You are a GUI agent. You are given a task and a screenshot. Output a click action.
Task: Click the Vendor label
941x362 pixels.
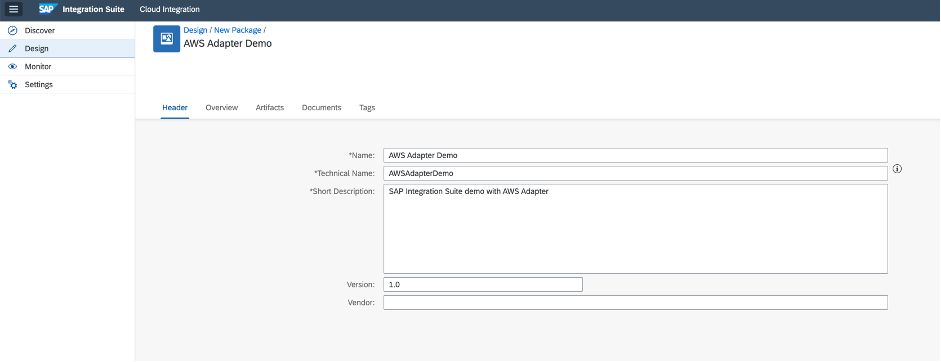[361, 303]
